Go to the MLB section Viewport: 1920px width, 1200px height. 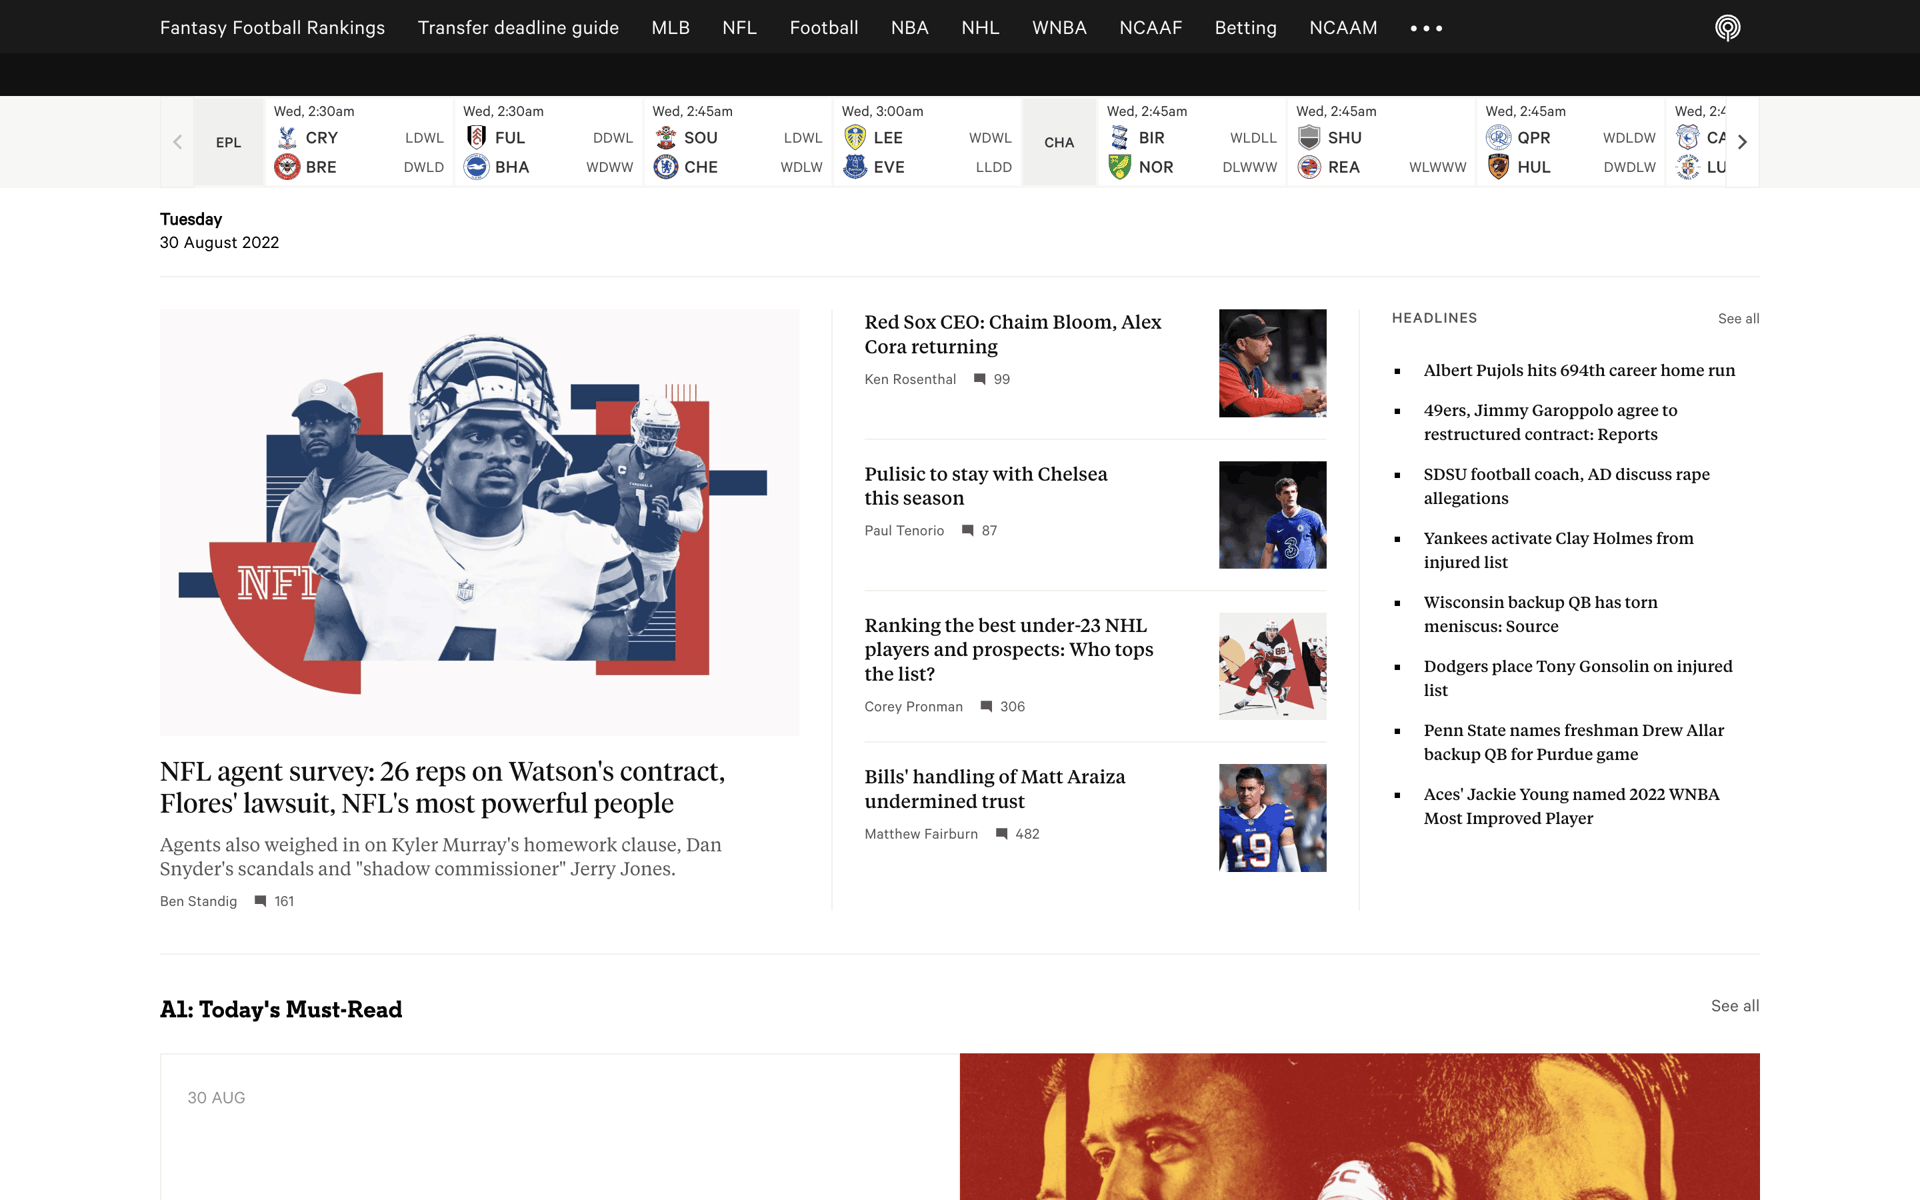click(671, 28)
